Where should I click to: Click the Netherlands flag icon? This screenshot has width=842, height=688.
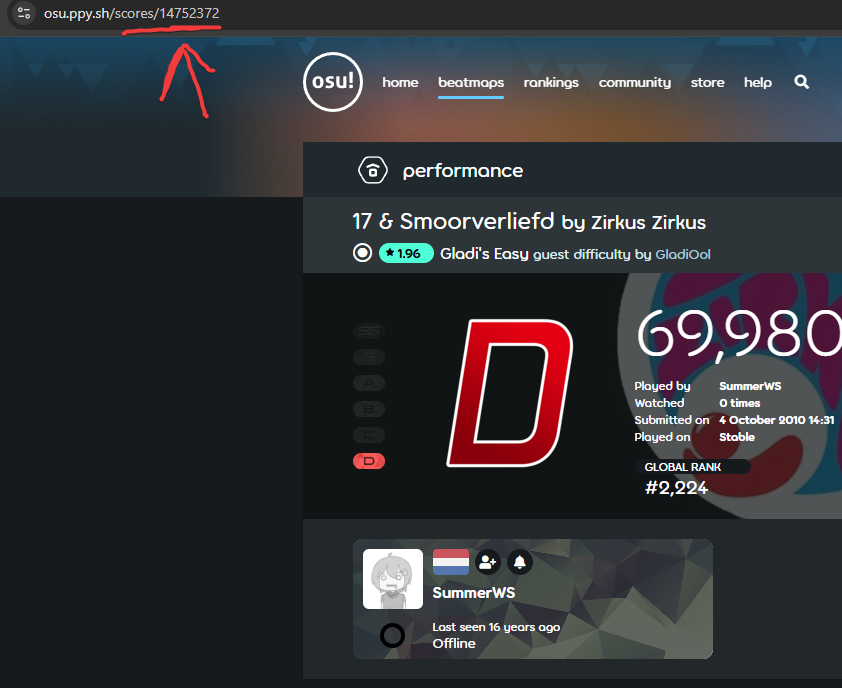coord(451,562)
